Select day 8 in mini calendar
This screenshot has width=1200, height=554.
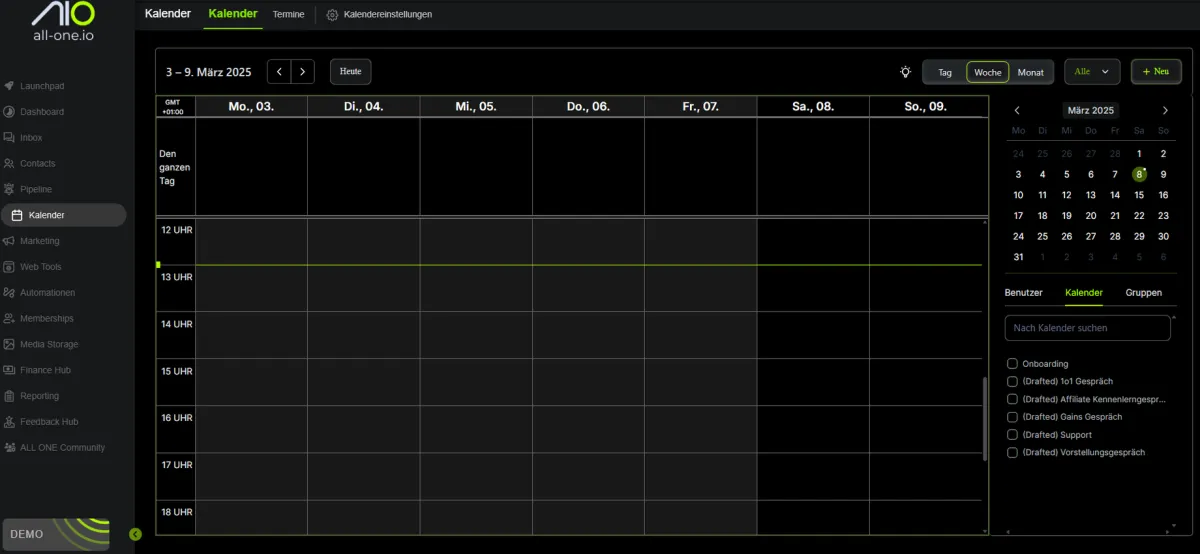coord(1139,174)
